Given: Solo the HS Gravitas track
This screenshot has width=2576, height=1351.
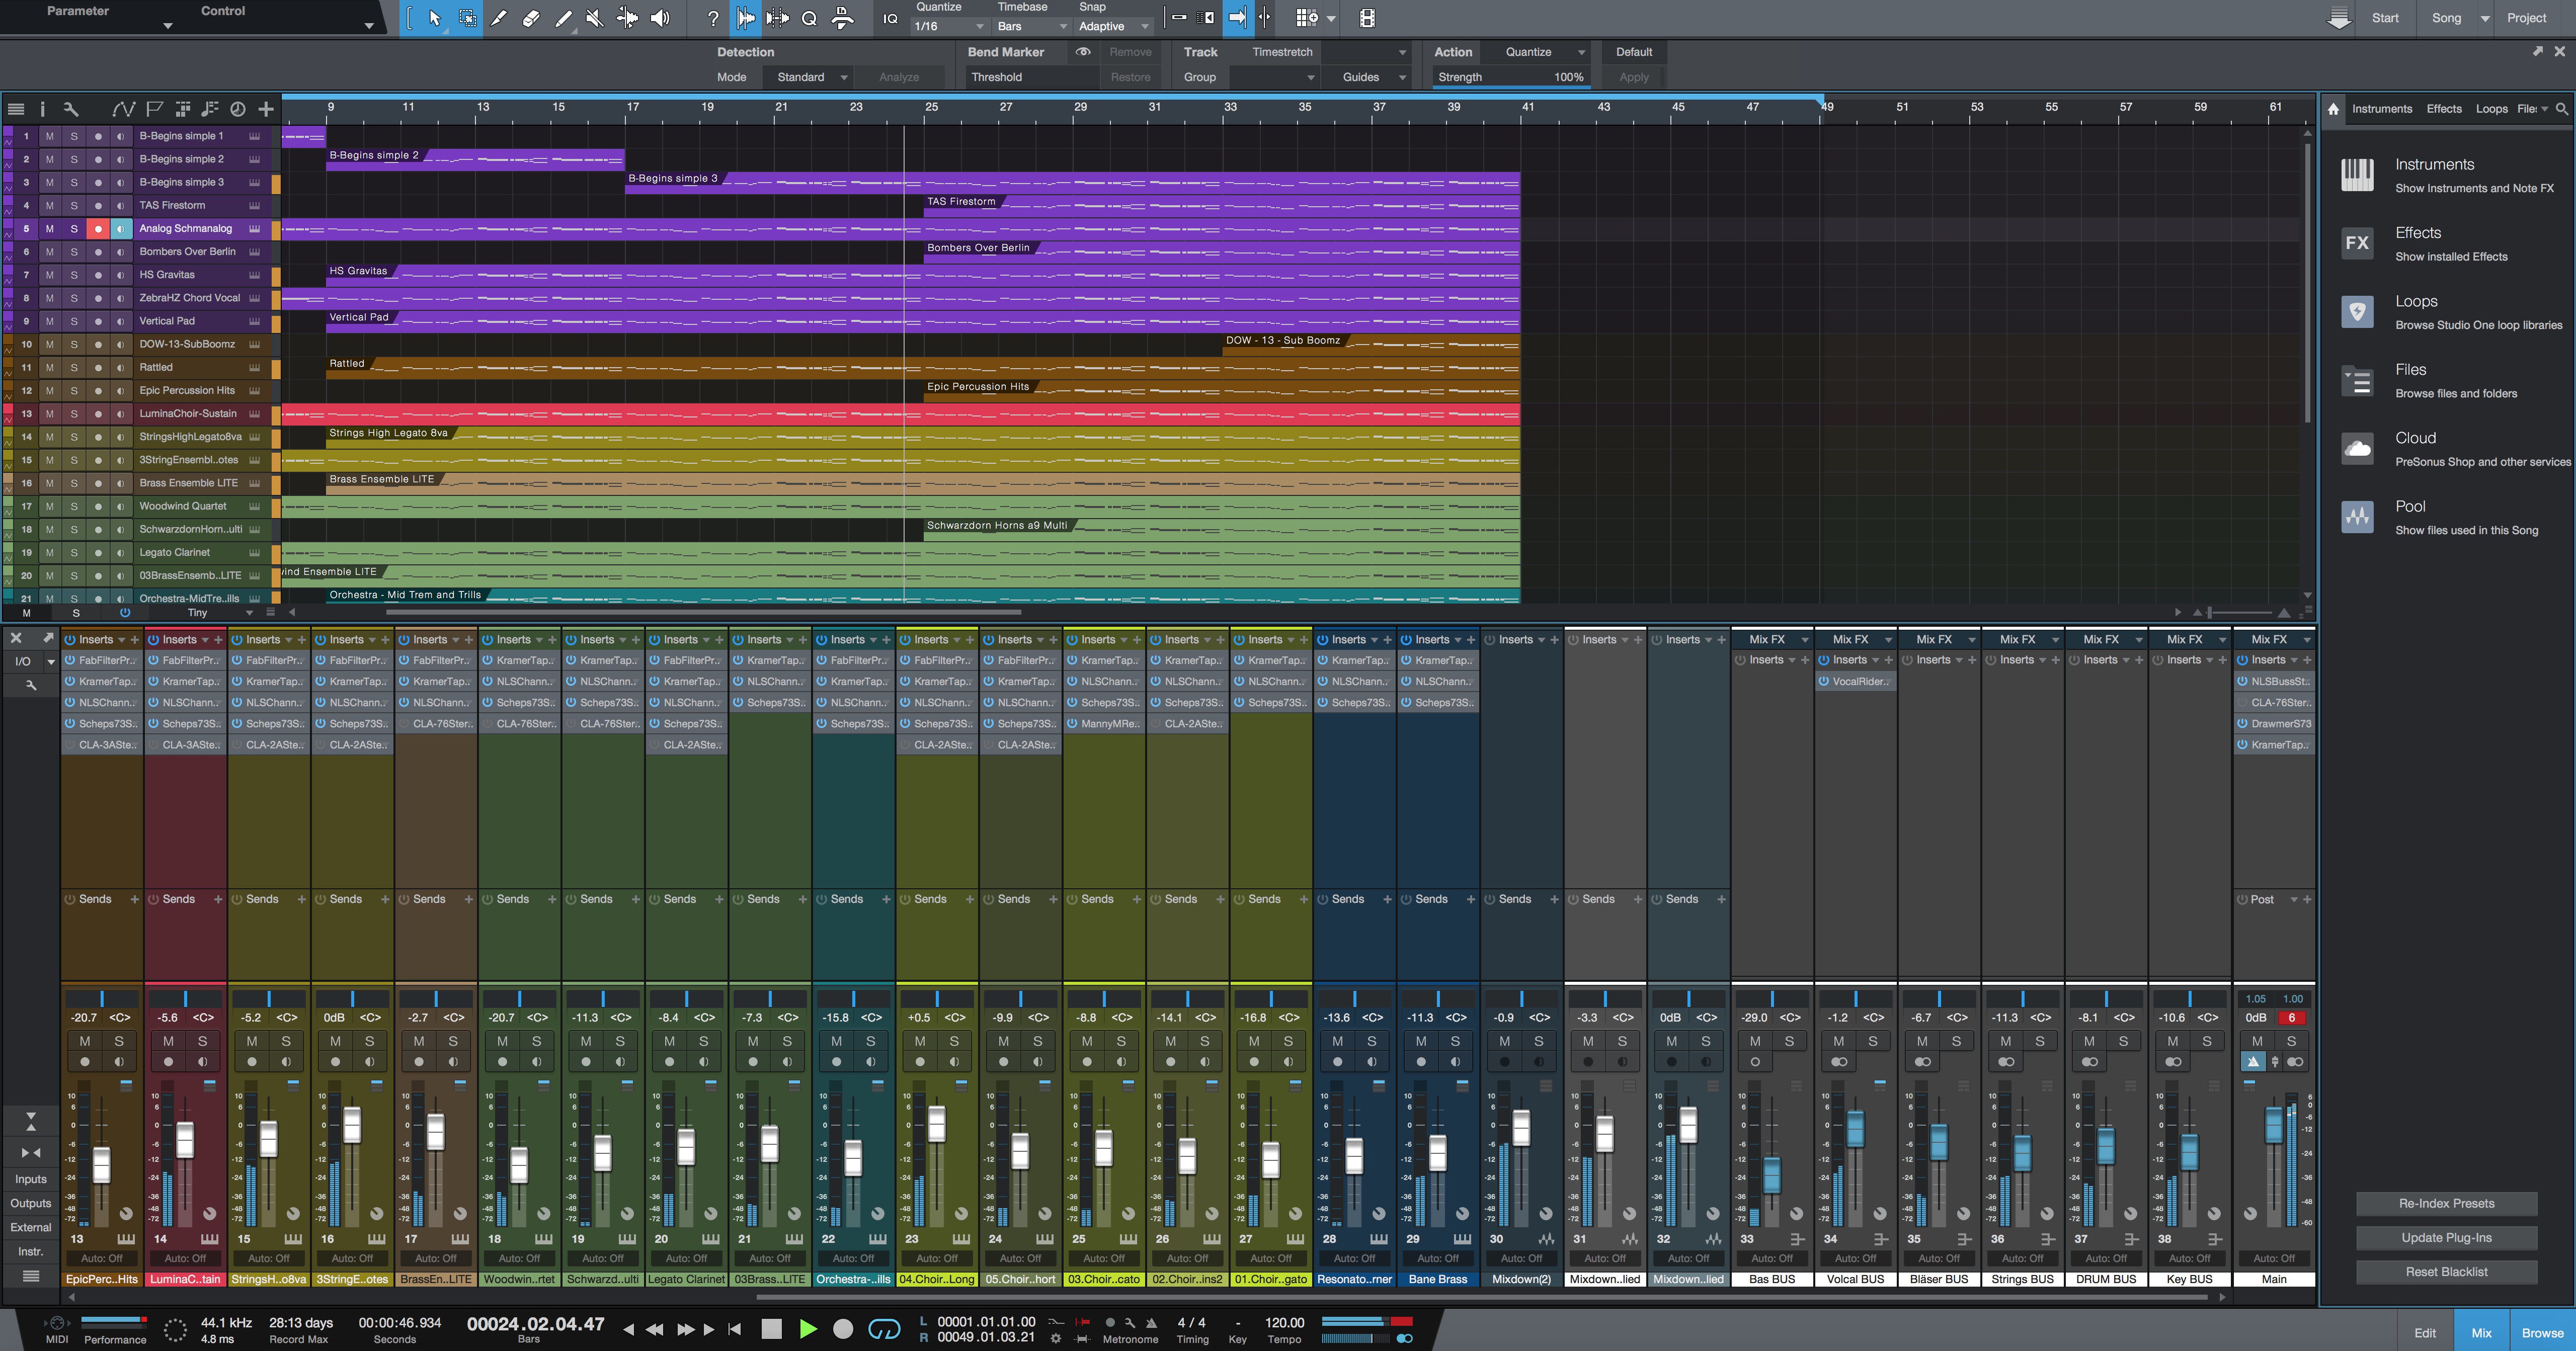Looking at the screenshot, I should (x=74, y=275).
